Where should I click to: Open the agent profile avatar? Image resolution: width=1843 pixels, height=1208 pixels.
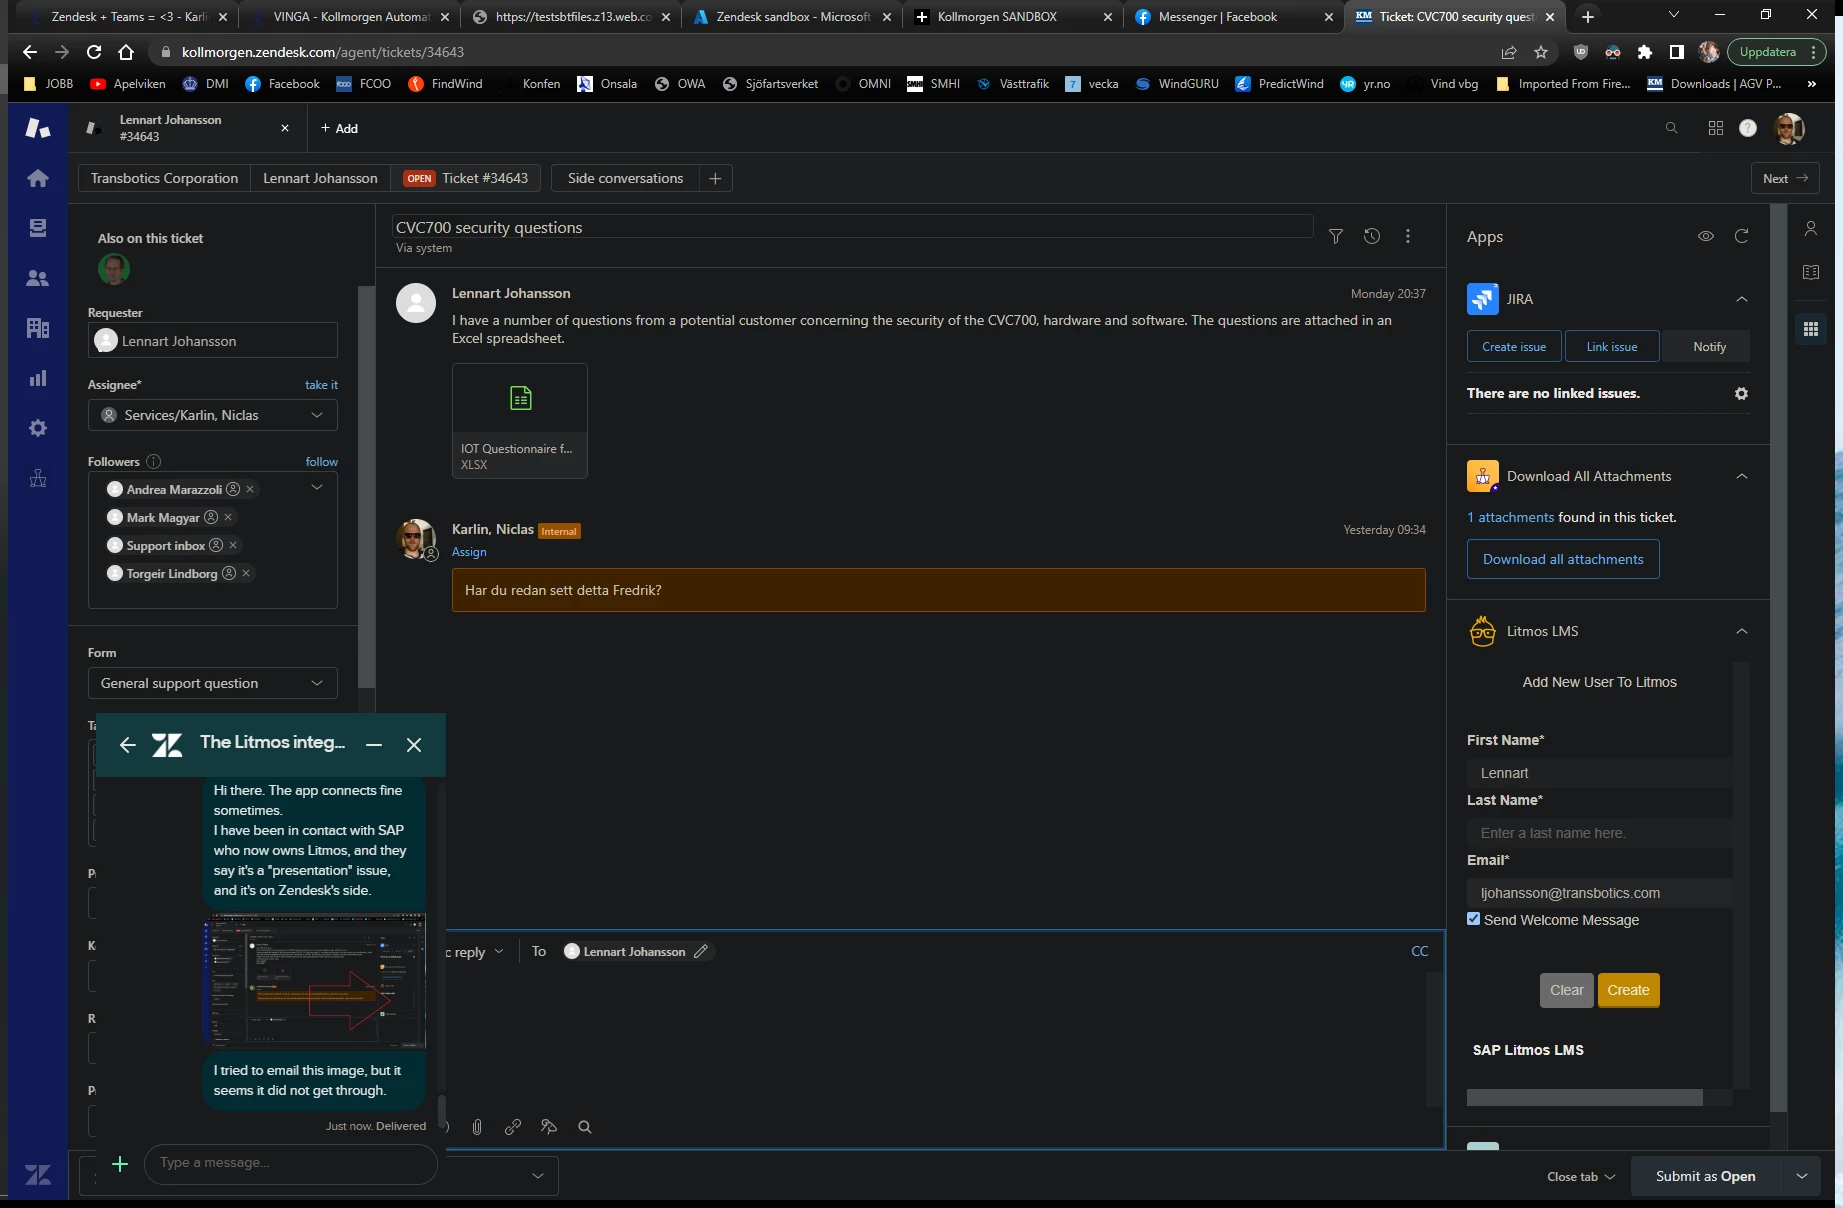click(1788, 128)
